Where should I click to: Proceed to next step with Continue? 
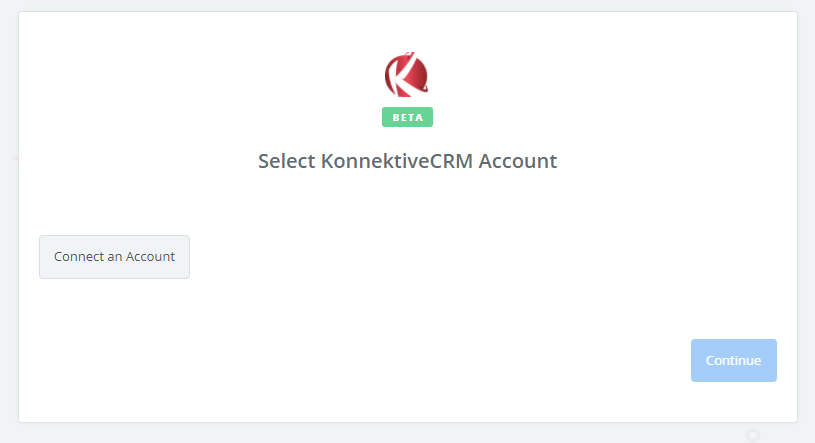pos(734,360)
